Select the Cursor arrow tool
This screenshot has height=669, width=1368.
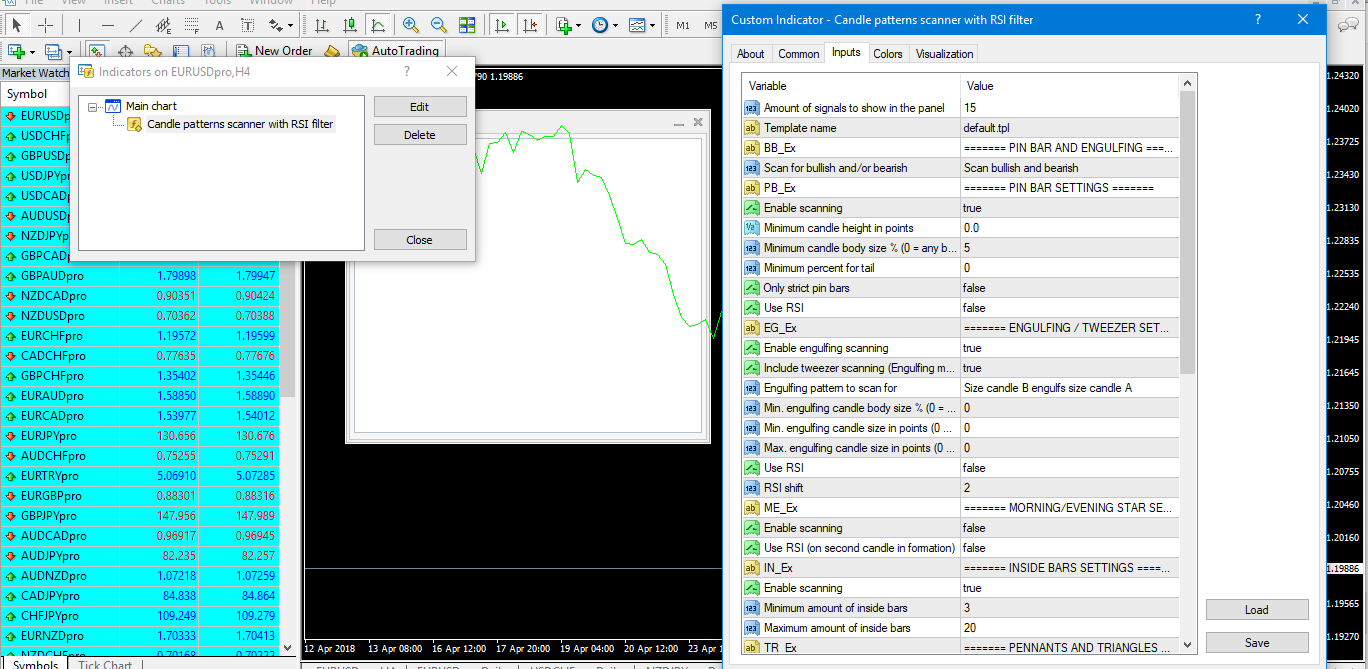pos(16,25)
